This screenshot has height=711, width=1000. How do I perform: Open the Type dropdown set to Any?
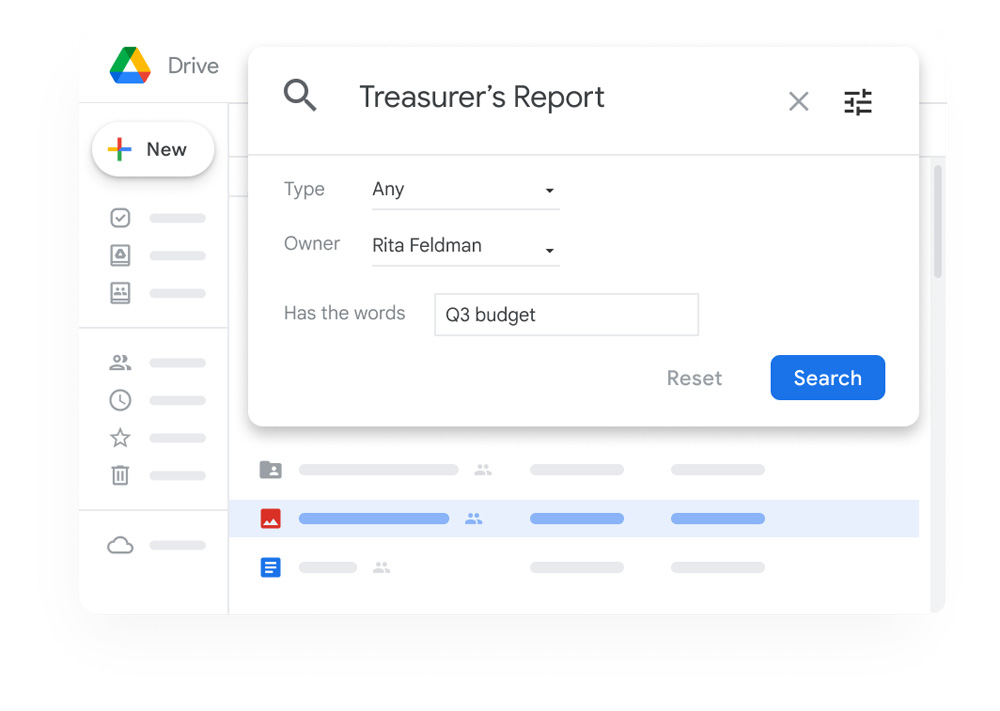click(465, 190)
